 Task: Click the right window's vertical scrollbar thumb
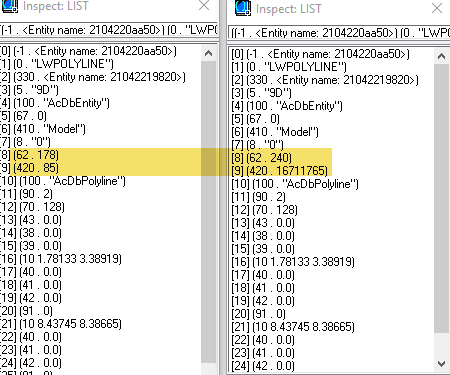(441, 198)
